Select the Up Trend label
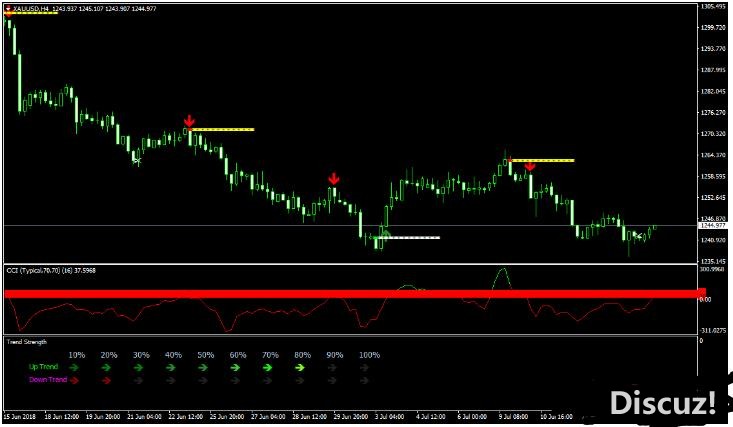733x427 pixels. 43,367
